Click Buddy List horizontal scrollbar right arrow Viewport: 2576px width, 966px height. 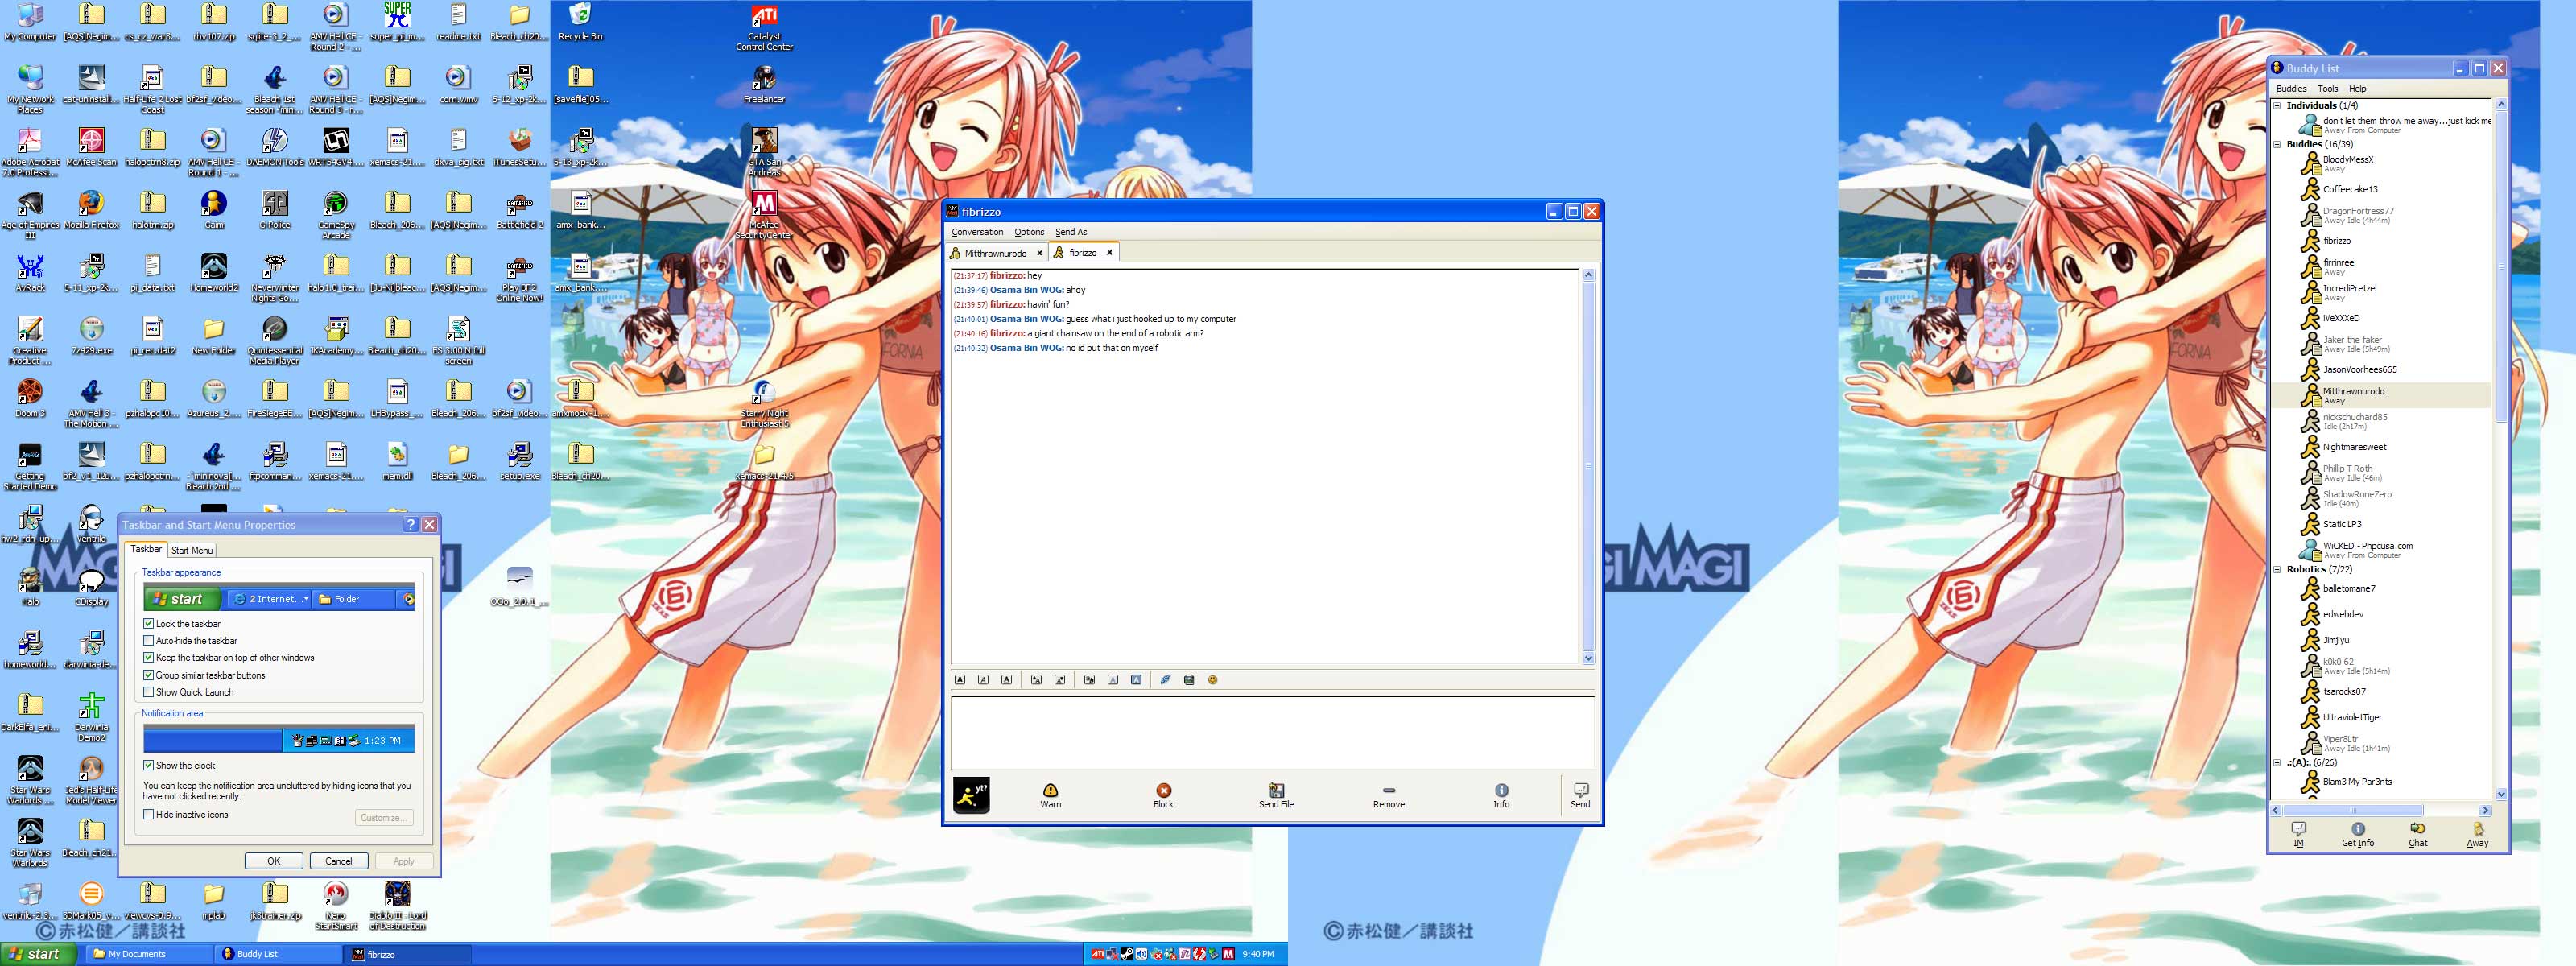tap(2485, 810)
